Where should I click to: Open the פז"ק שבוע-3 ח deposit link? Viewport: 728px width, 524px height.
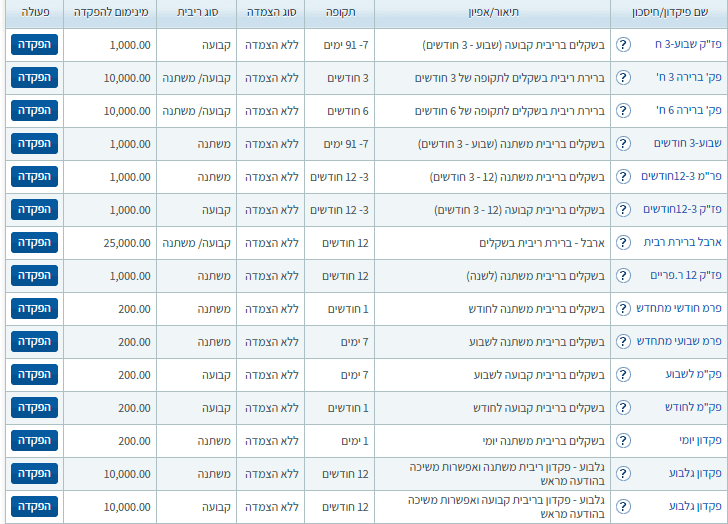tap(688, 45)
